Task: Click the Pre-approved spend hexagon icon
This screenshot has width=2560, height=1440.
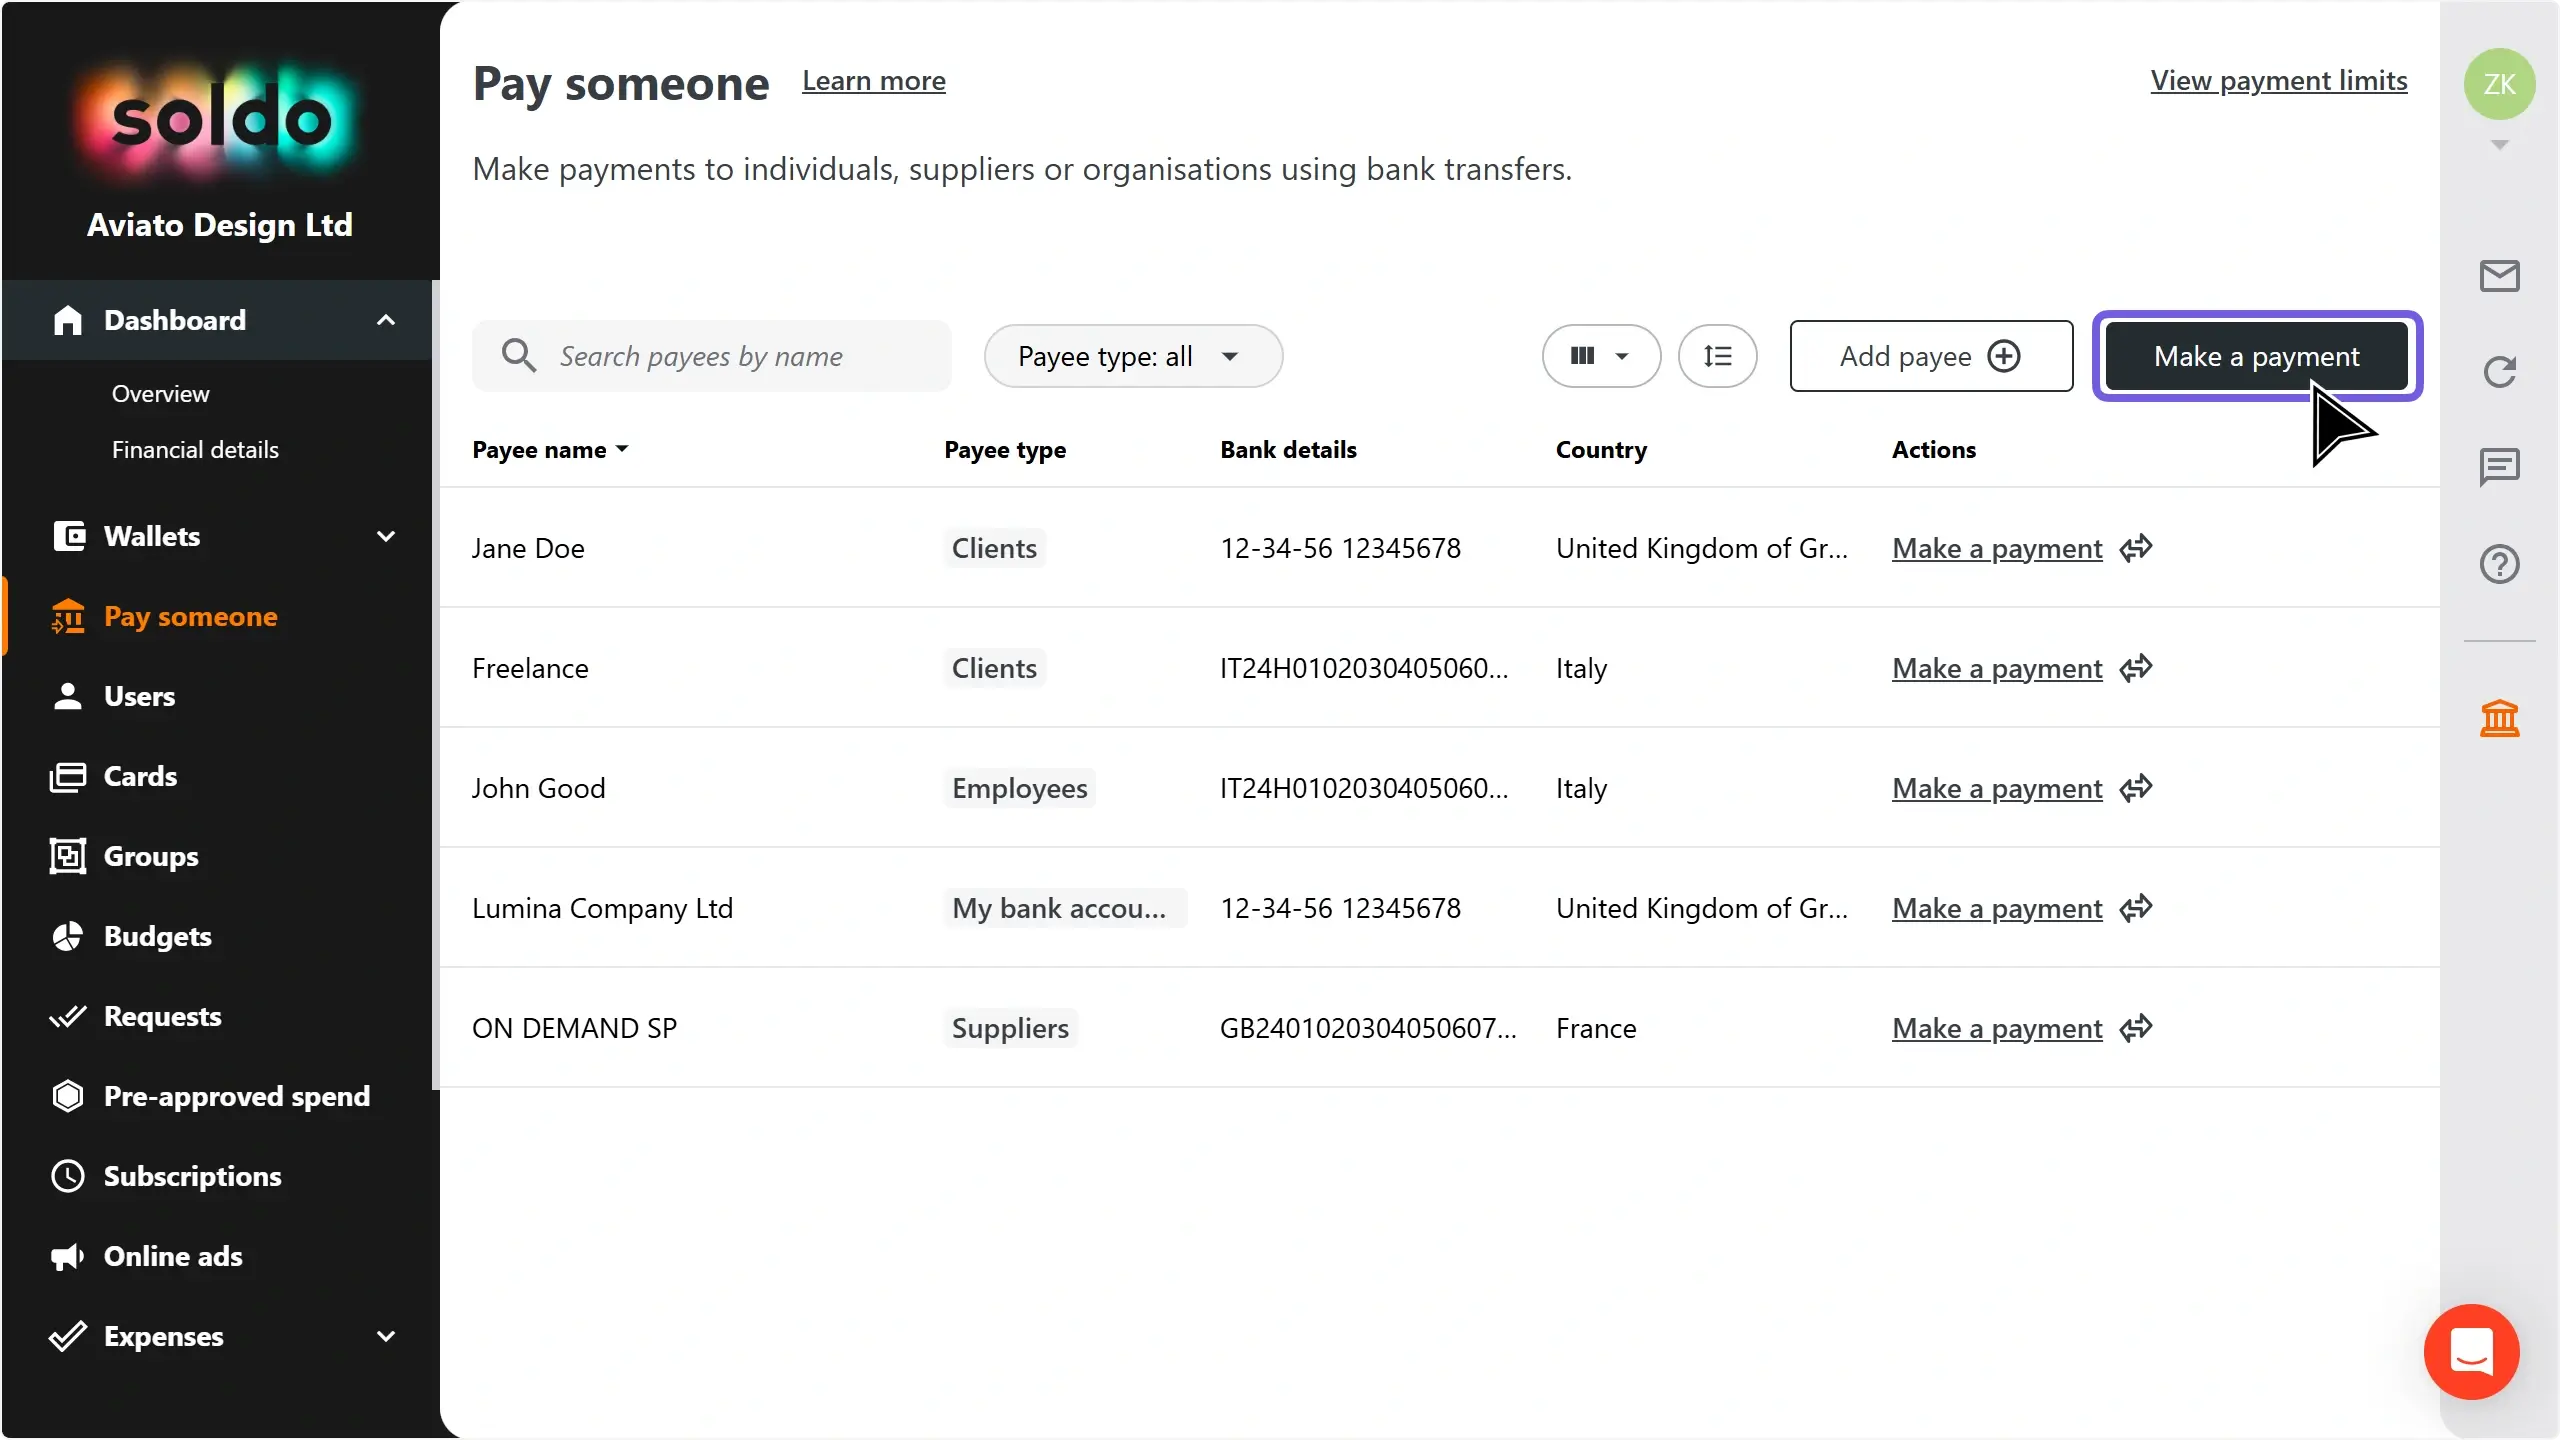Action: click(68, 1096)
